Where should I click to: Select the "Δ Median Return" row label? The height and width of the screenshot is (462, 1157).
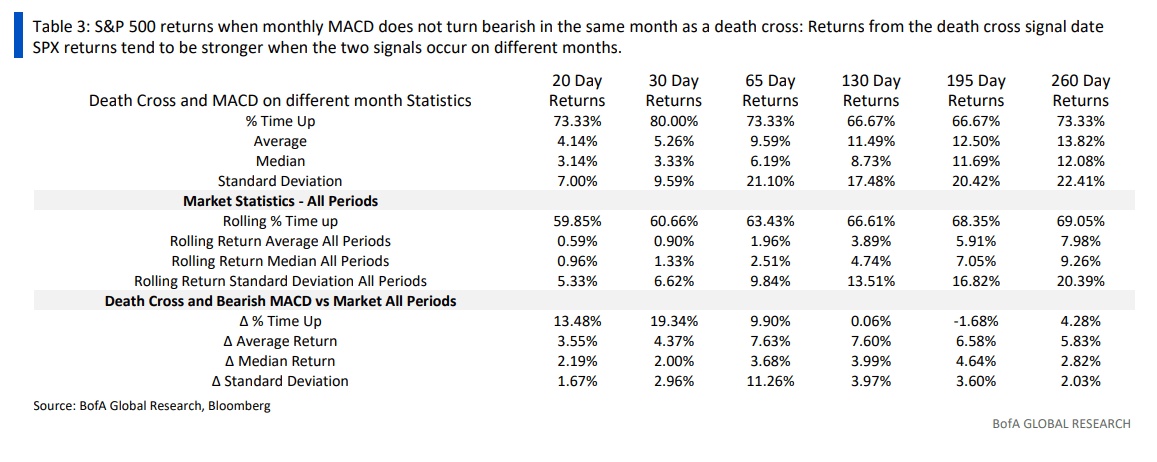click(x=280, y=361)
